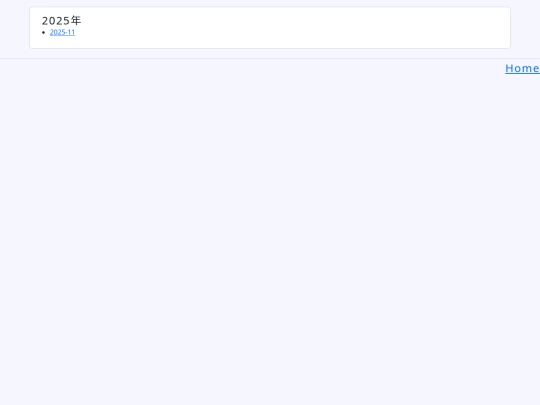Select the list item containing 2025-11
Viewport: 540px width, 405px height.
(274, 32)
